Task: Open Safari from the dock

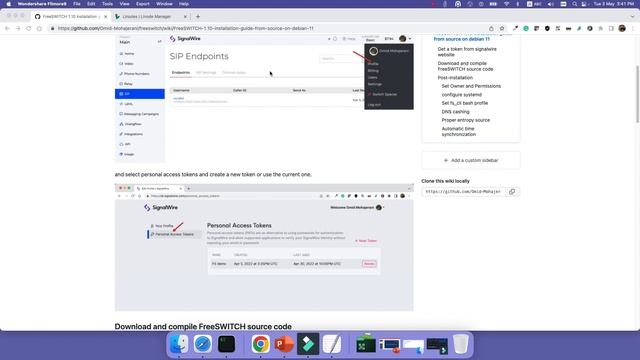Action: click(203, 344)
